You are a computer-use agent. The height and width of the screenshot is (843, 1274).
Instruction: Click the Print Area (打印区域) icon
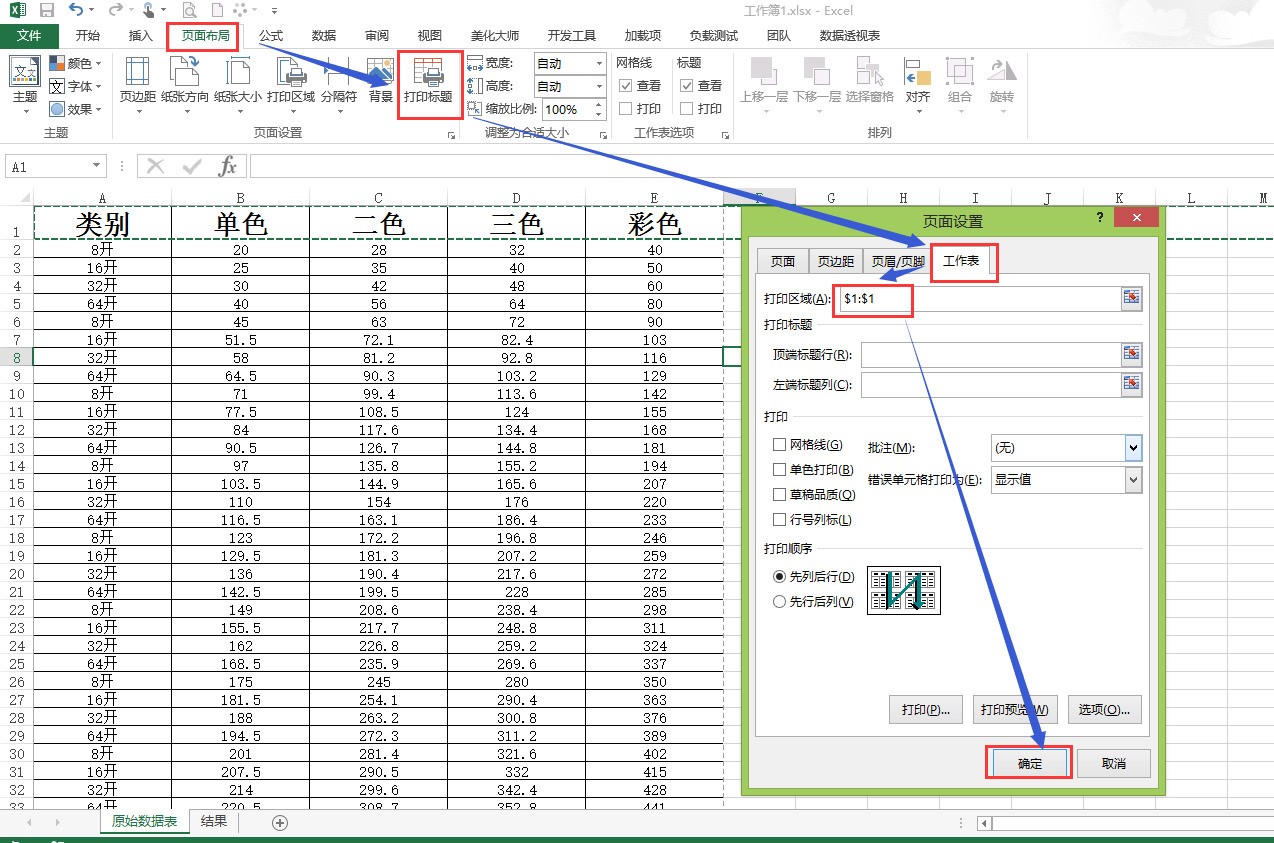click(291, 75)
